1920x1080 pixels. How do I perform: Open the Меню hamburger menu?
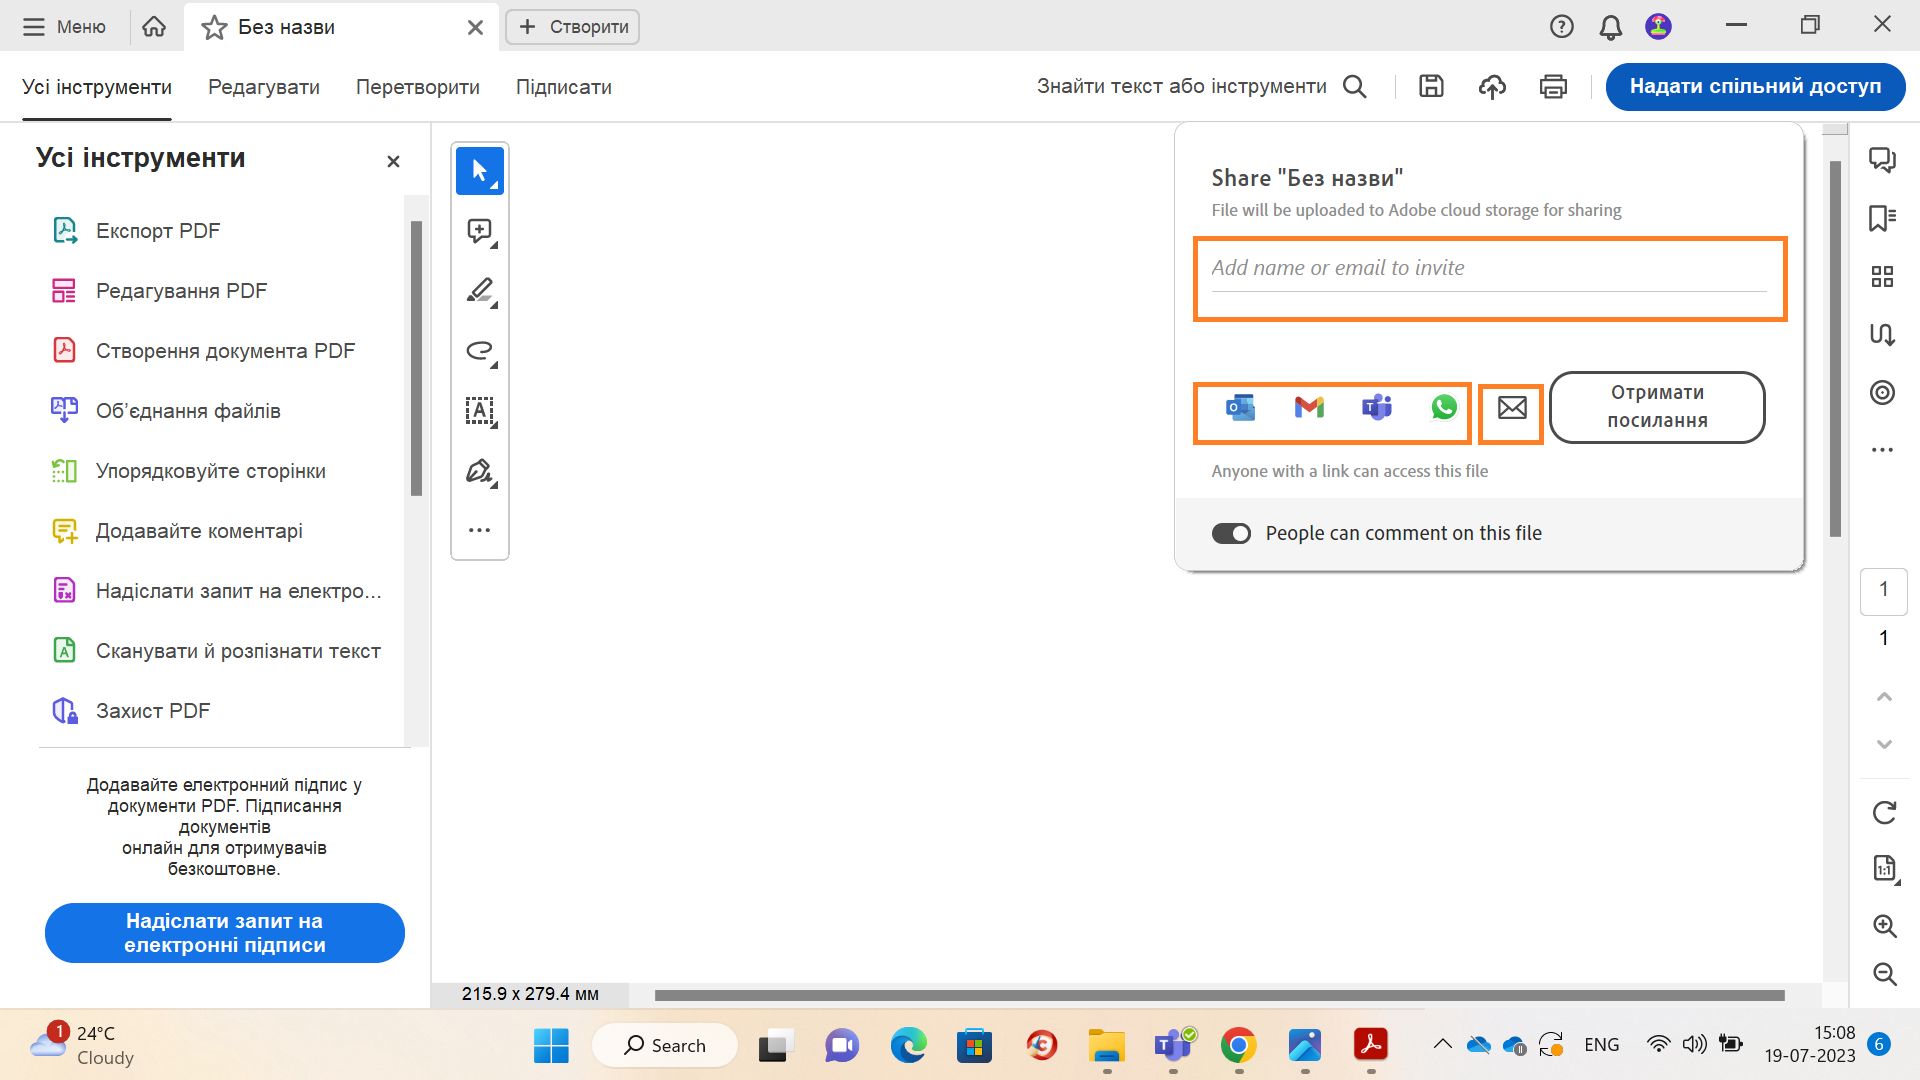coord(64,27)
